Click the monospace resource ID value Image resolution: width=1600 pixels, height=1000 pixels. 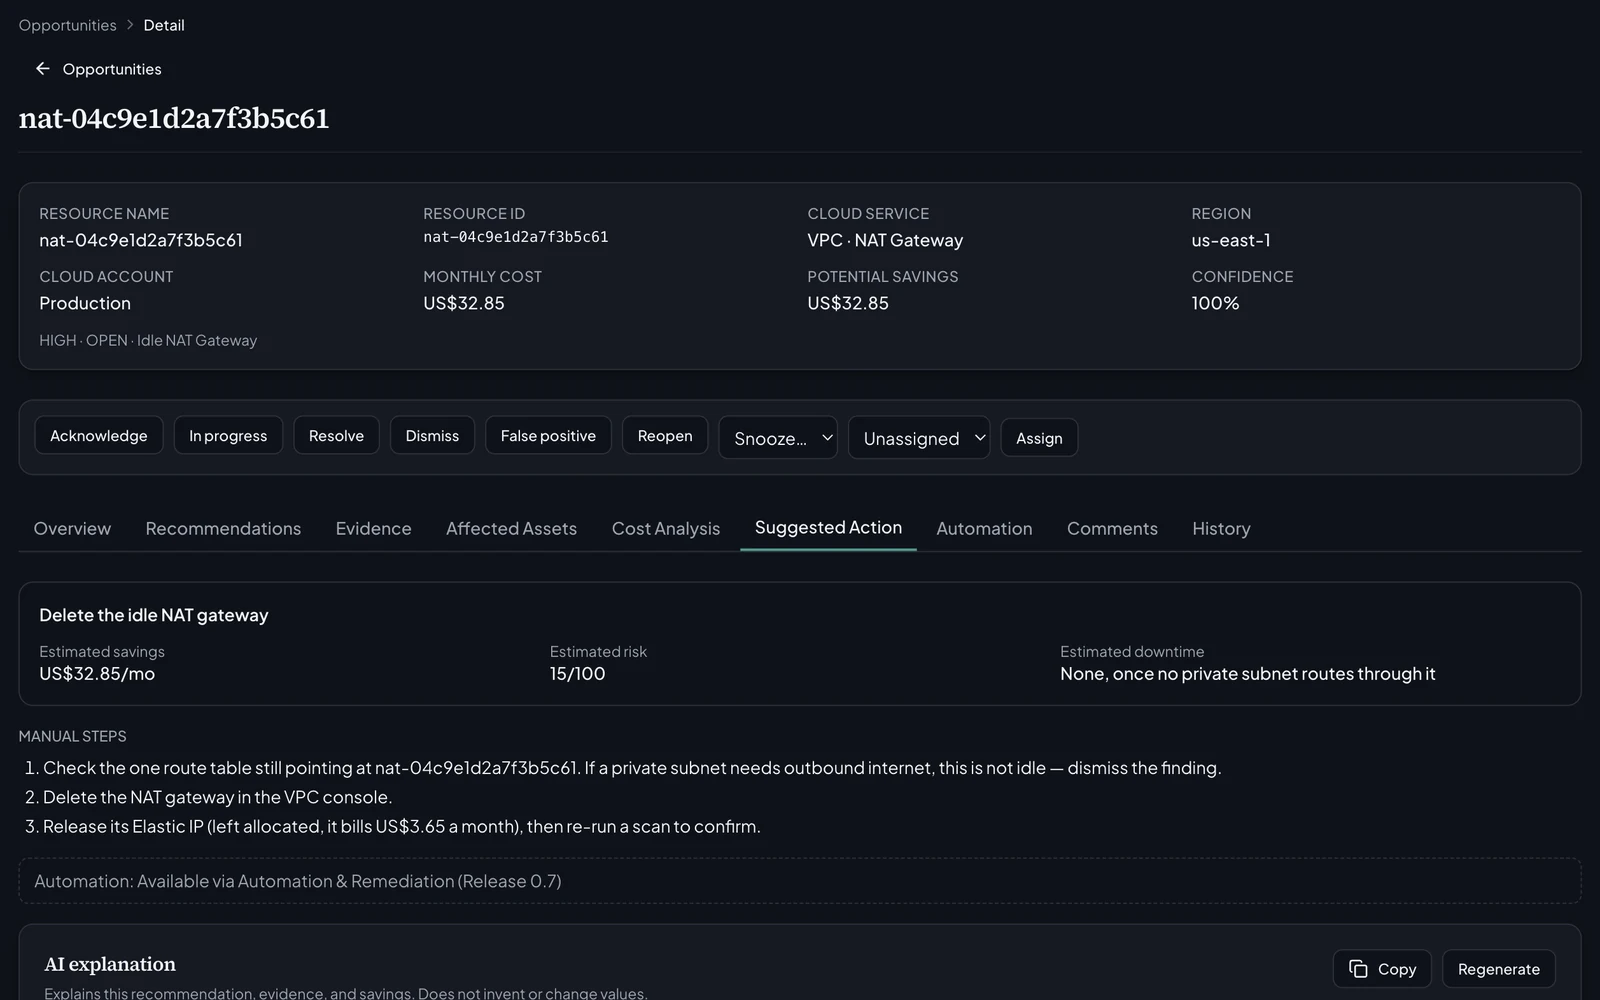click(x=515, y=237)
